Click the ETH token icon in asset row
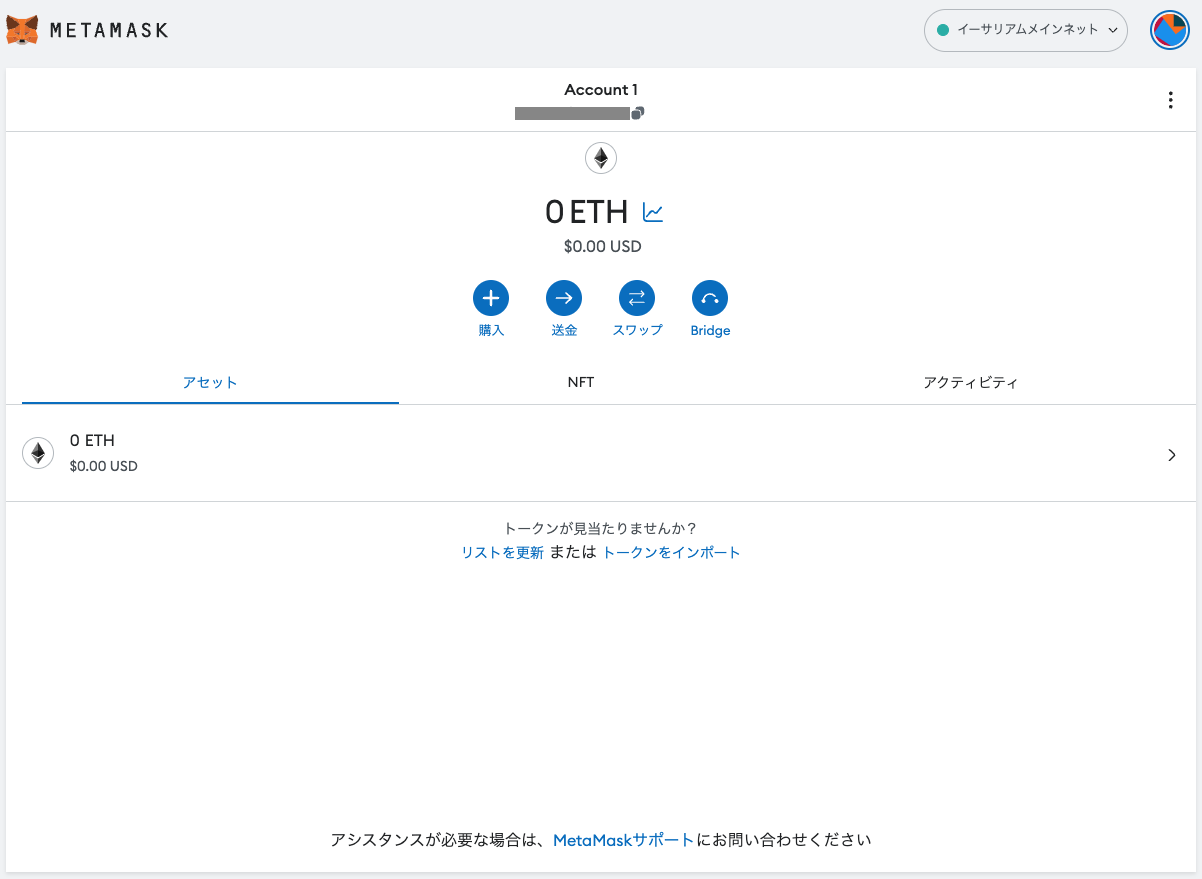The width and height of the screenshot is (1202, 879). [38, 453]
